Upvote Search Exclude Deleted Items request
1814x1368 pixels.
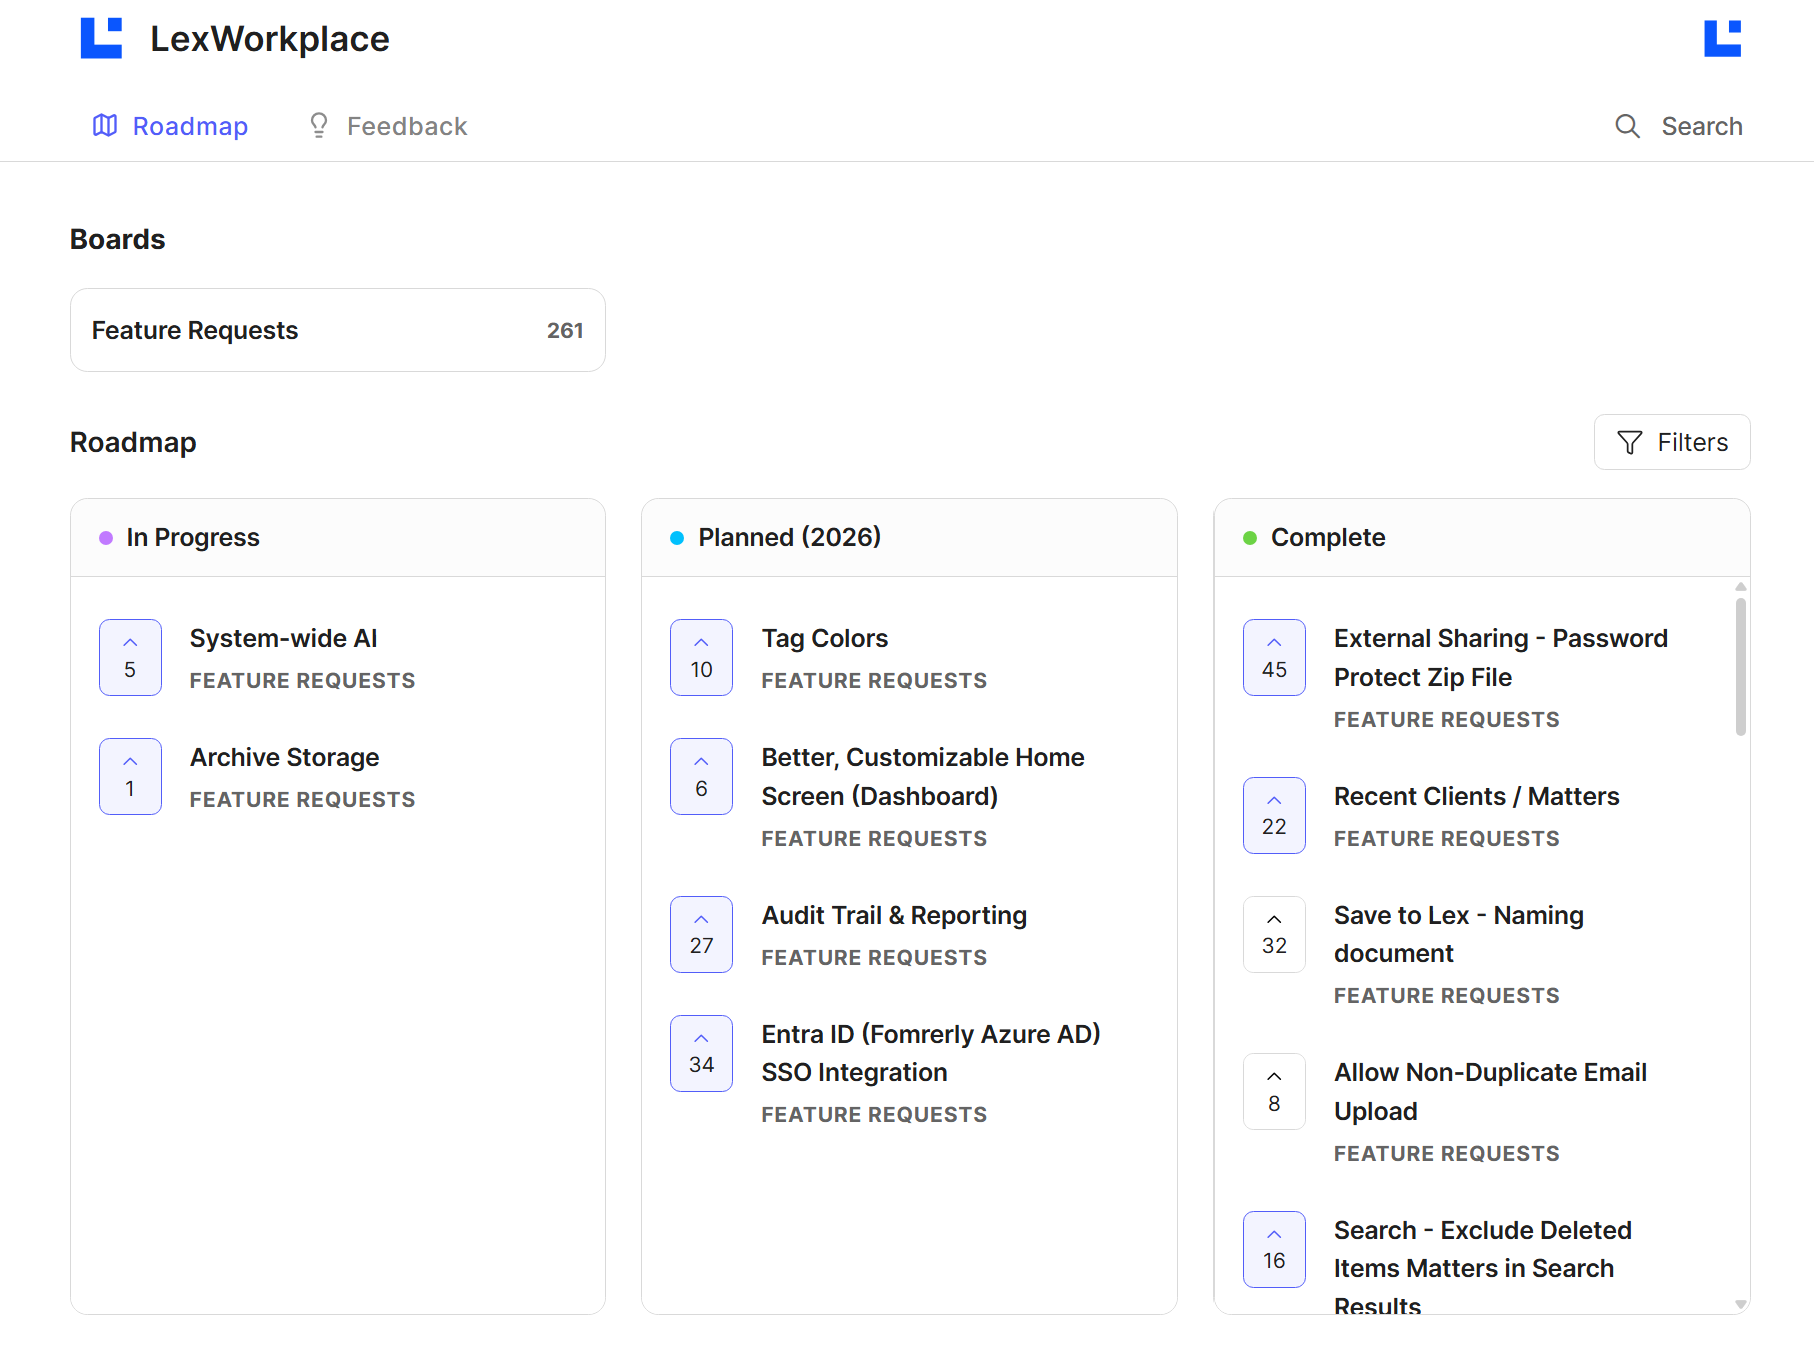click(1274, 1249)
